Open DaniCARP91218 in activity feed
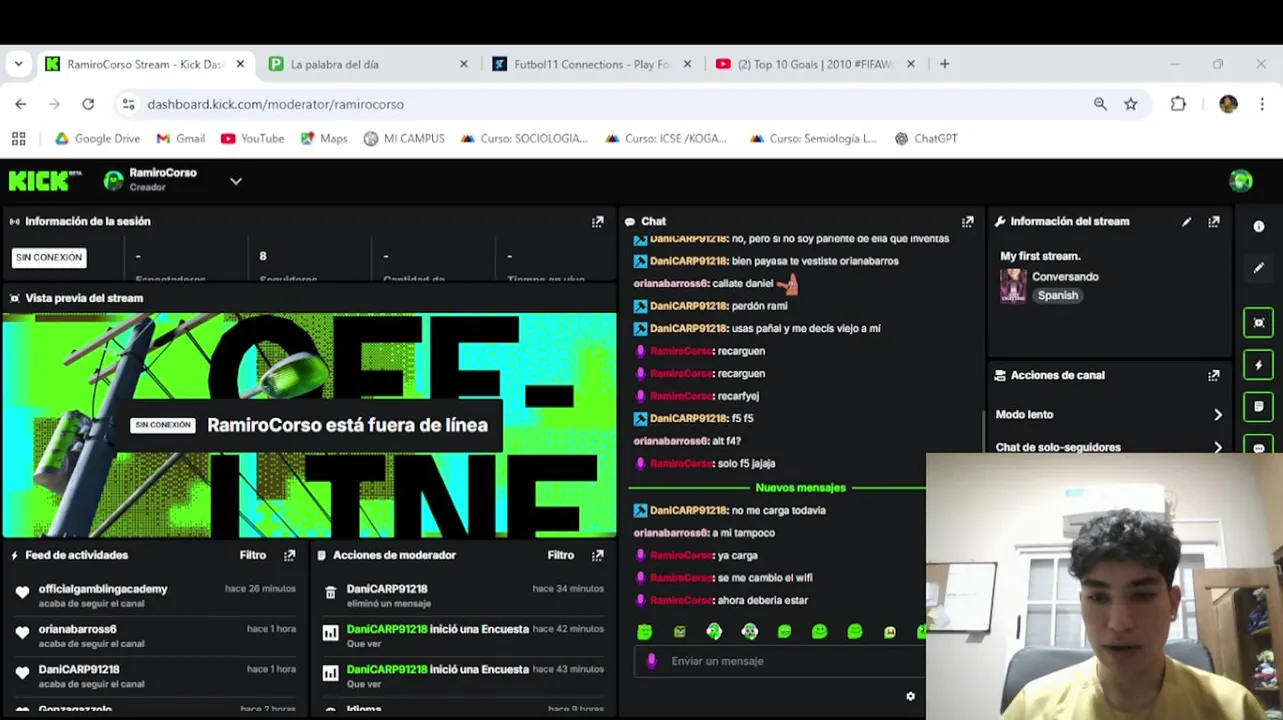1283x720 pixels. [79, 670]
